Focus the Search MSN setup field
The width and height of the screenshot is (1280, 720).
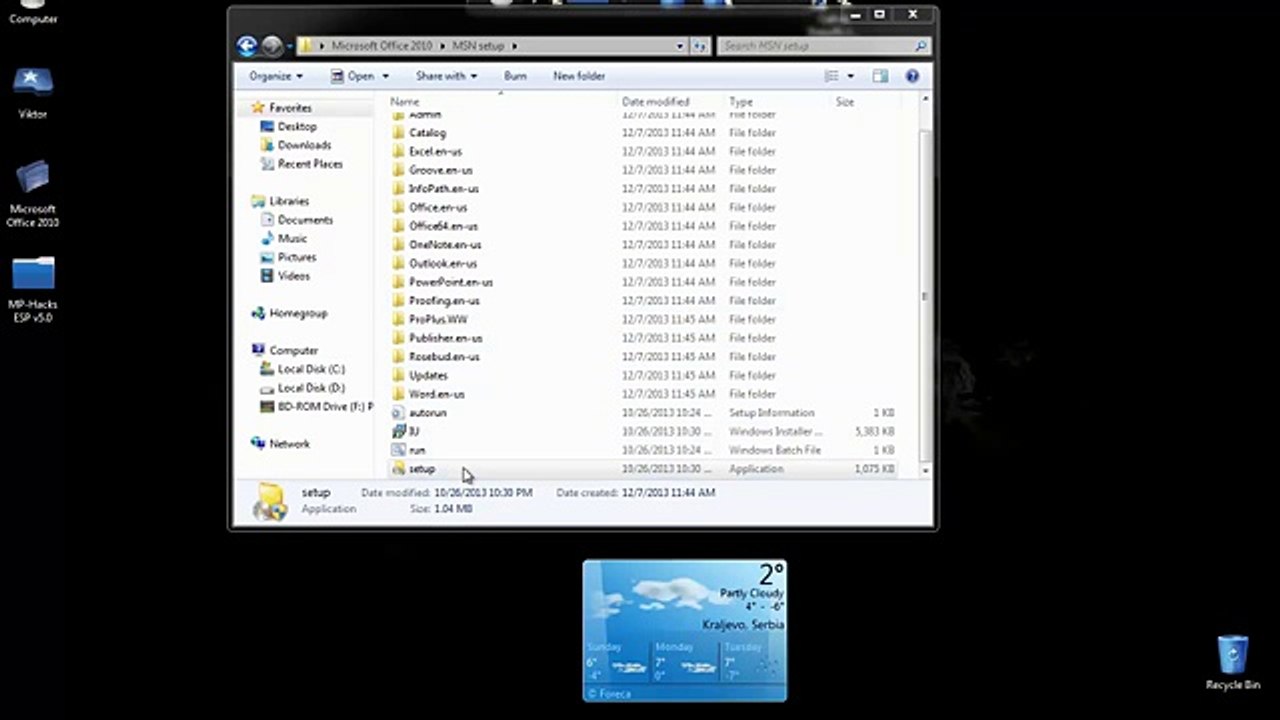click(x=824, y=46)
